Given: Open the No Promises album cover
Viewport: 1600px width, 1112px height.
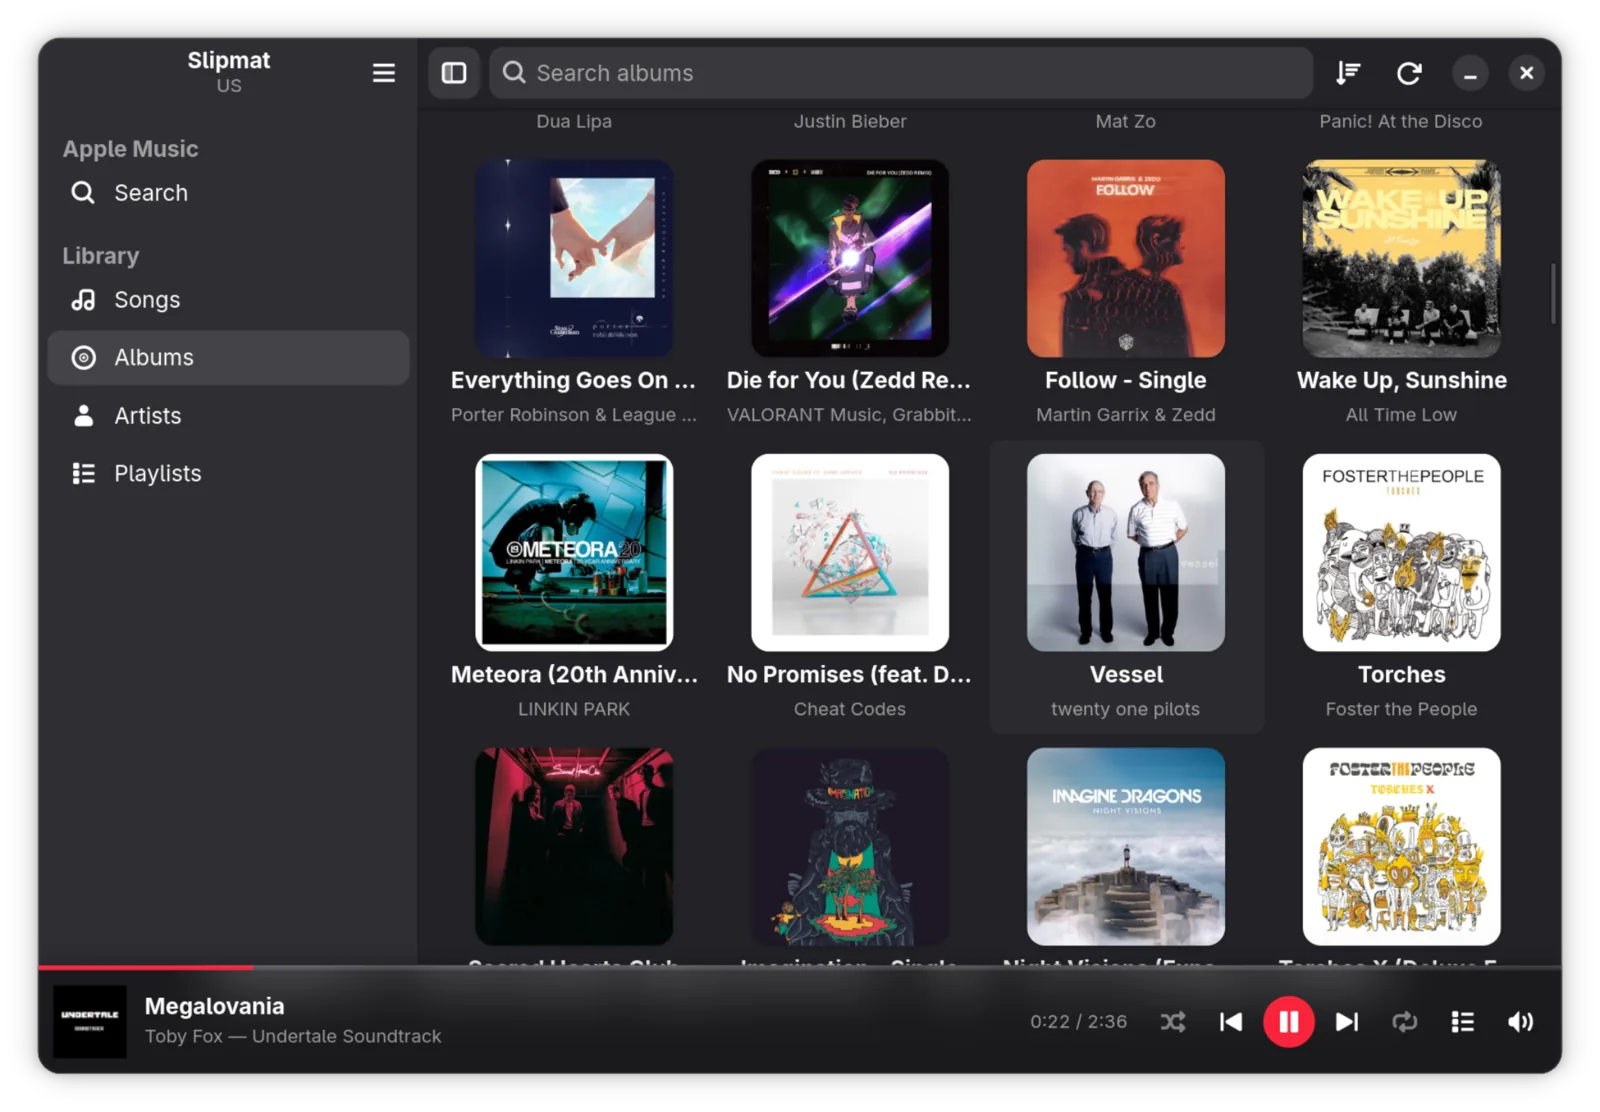Looking at the screenshot, I should (x=850, y=553).
